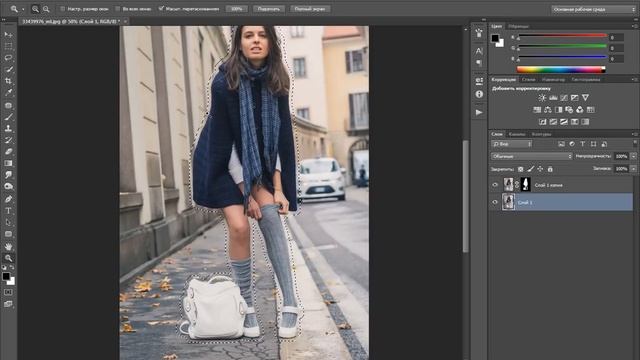
Task: Switch to the 'Каналы' tab
Action: click(x=517, y=134)
